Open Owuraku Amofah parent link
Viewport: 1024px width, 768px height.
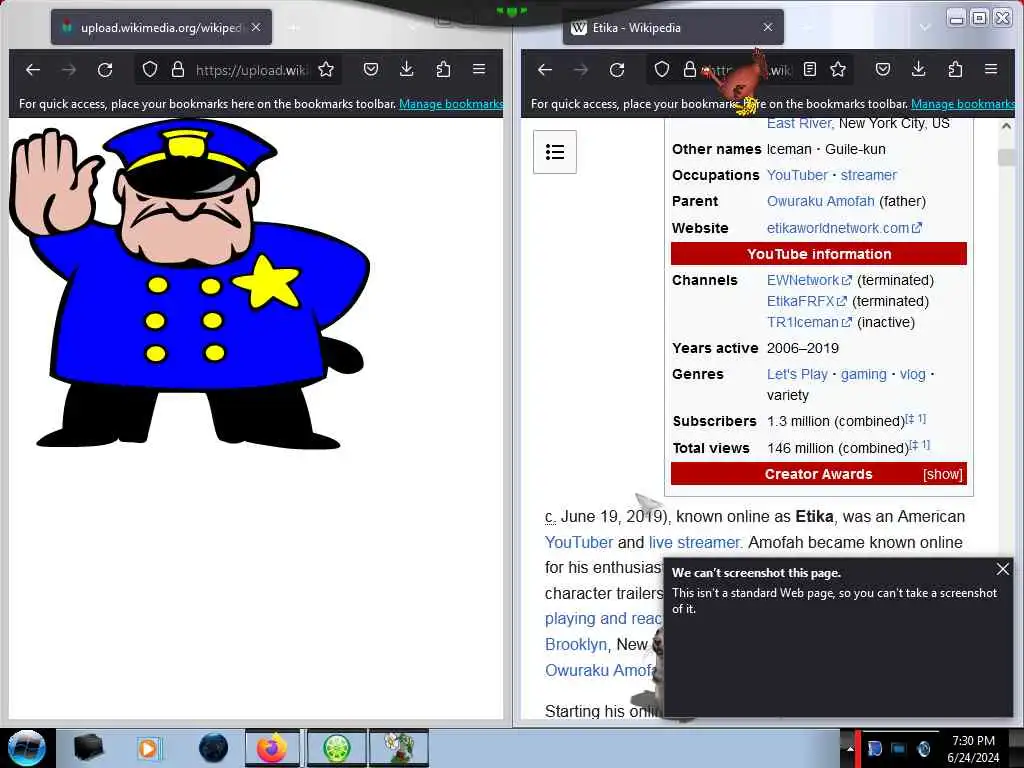pos(820,201)
